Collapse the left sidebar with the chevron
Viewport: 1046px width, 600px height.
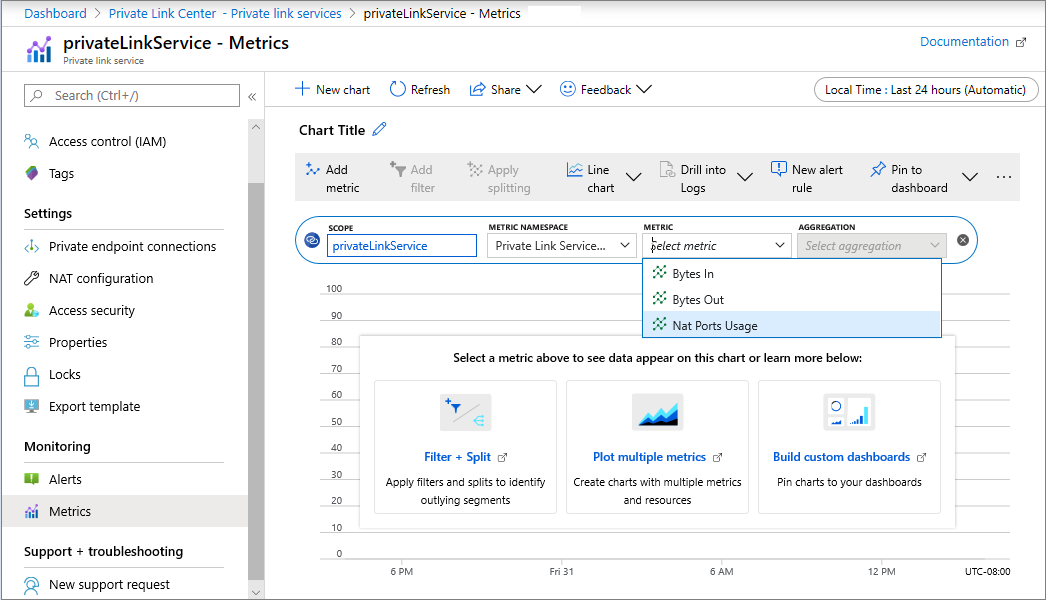pos(252,96)
